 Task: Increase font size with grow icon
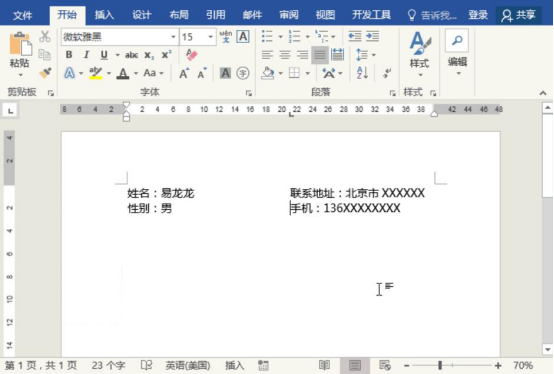pyautogui.click(x=184, y=73)
